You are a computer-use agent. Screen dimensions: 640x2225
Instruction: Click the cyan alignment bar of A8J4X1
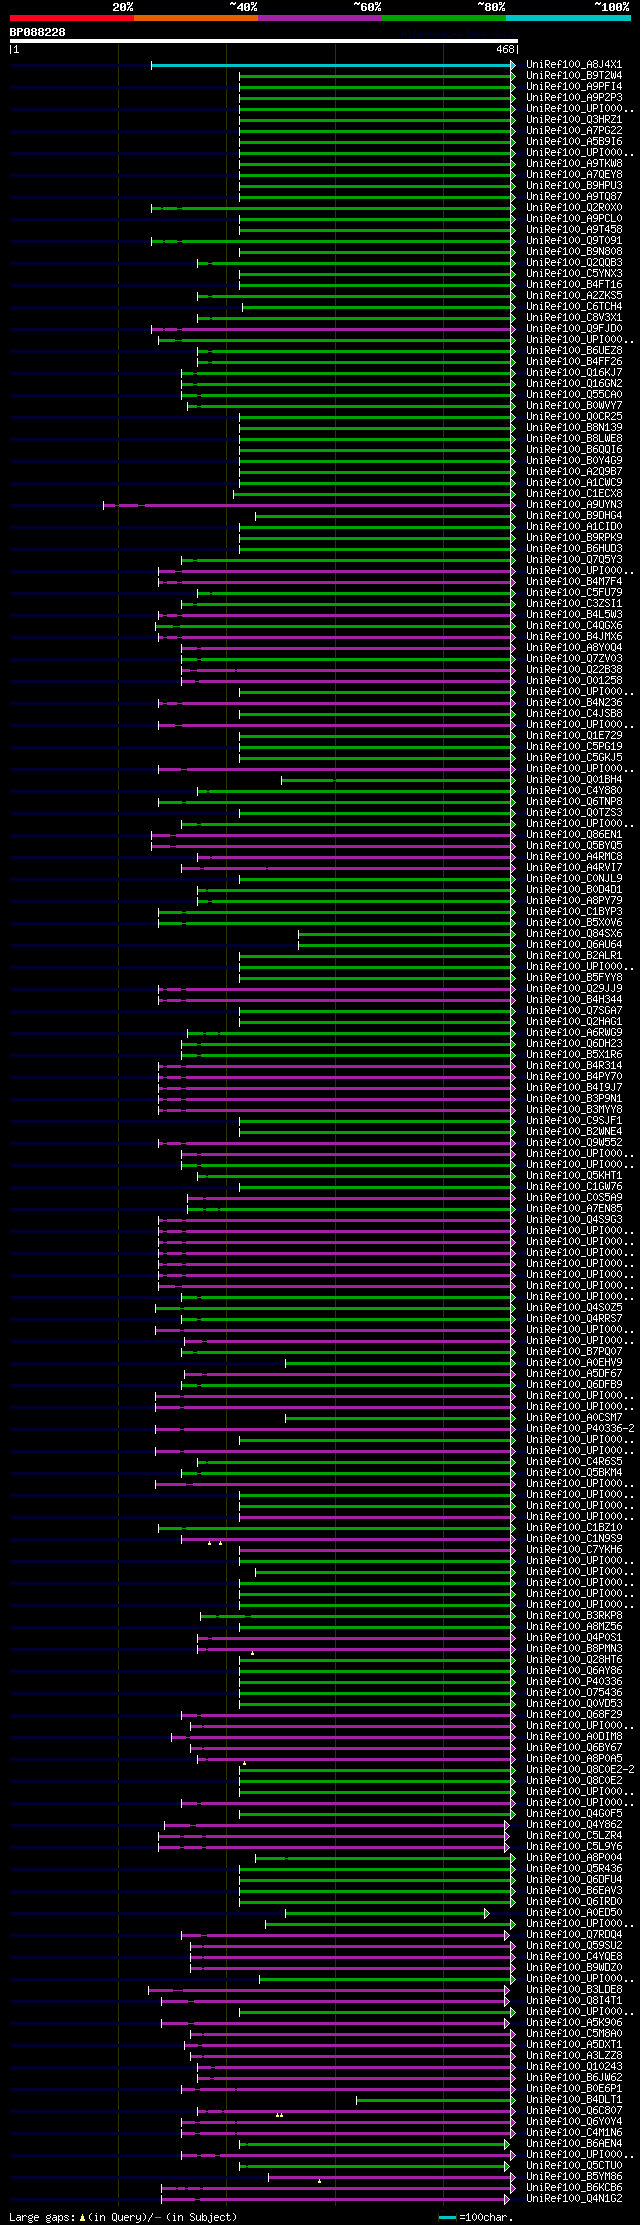332,65
